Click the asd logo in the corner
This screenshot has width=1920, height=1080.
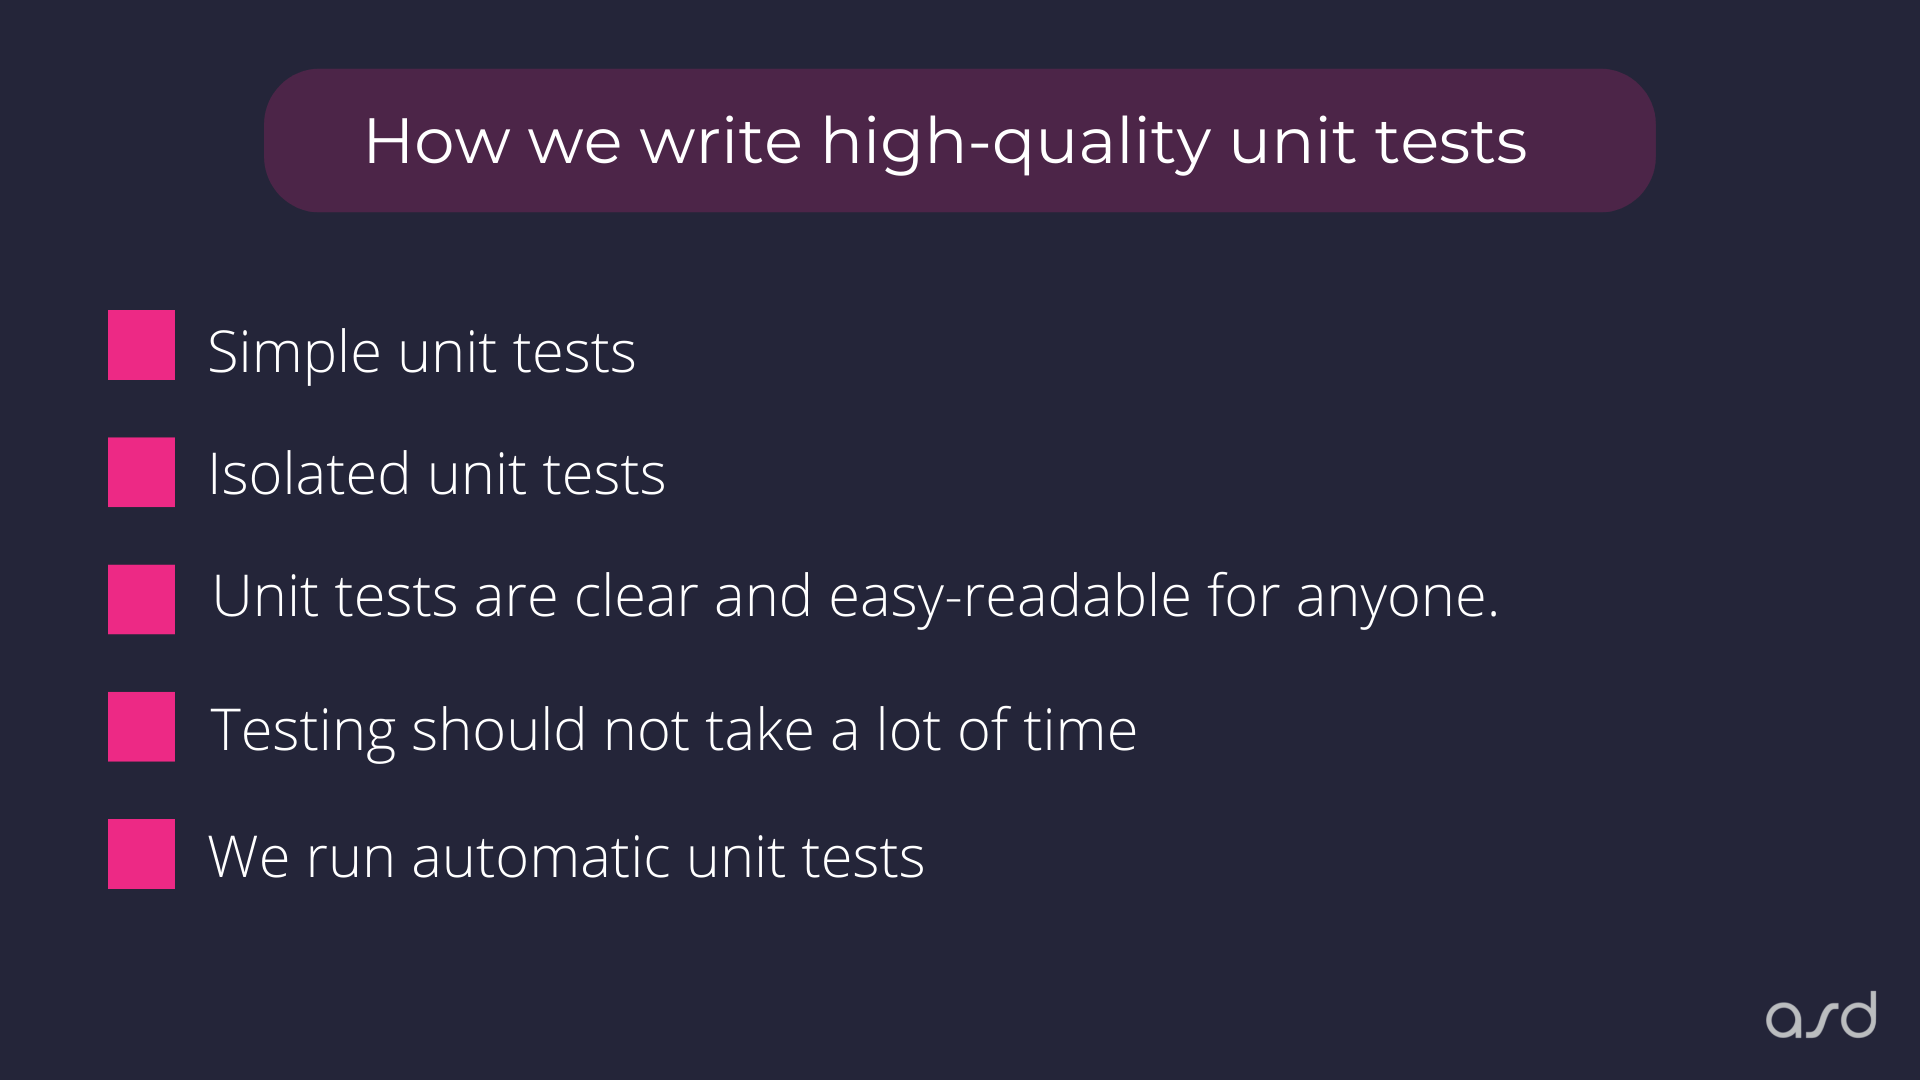(x=1821, y=1015)
